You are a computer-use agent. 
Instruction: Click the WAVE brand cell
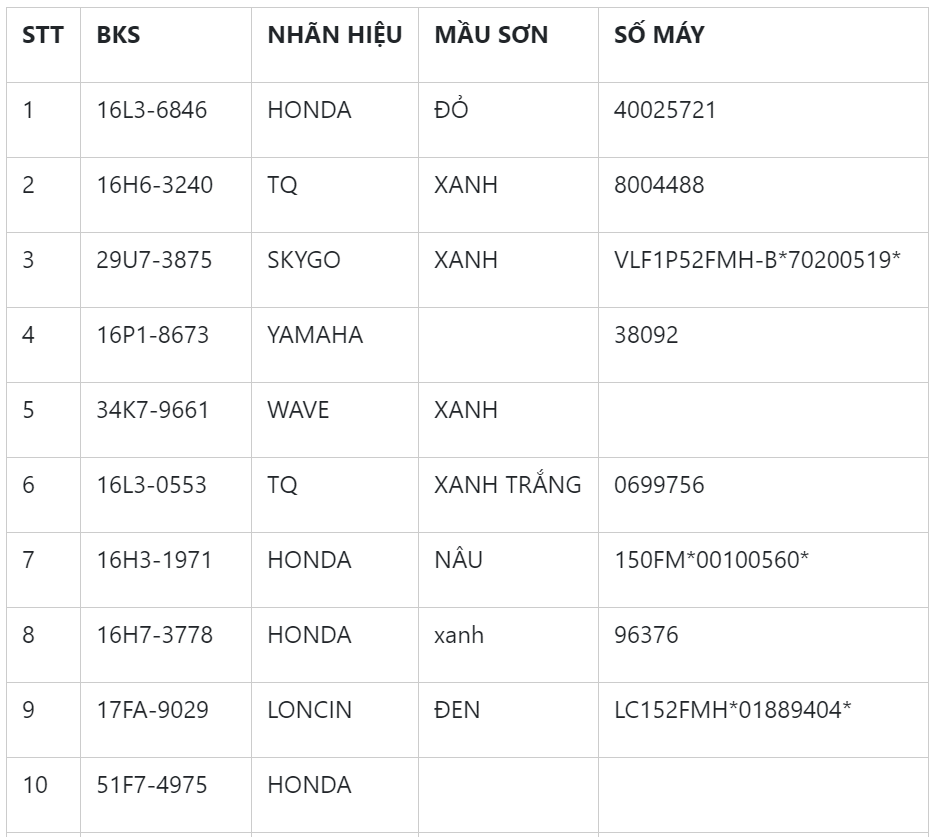(298, 410)
